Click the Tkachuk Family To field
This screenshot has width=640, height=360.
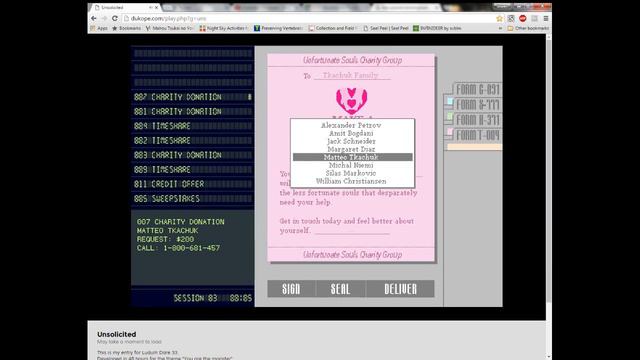352,76
